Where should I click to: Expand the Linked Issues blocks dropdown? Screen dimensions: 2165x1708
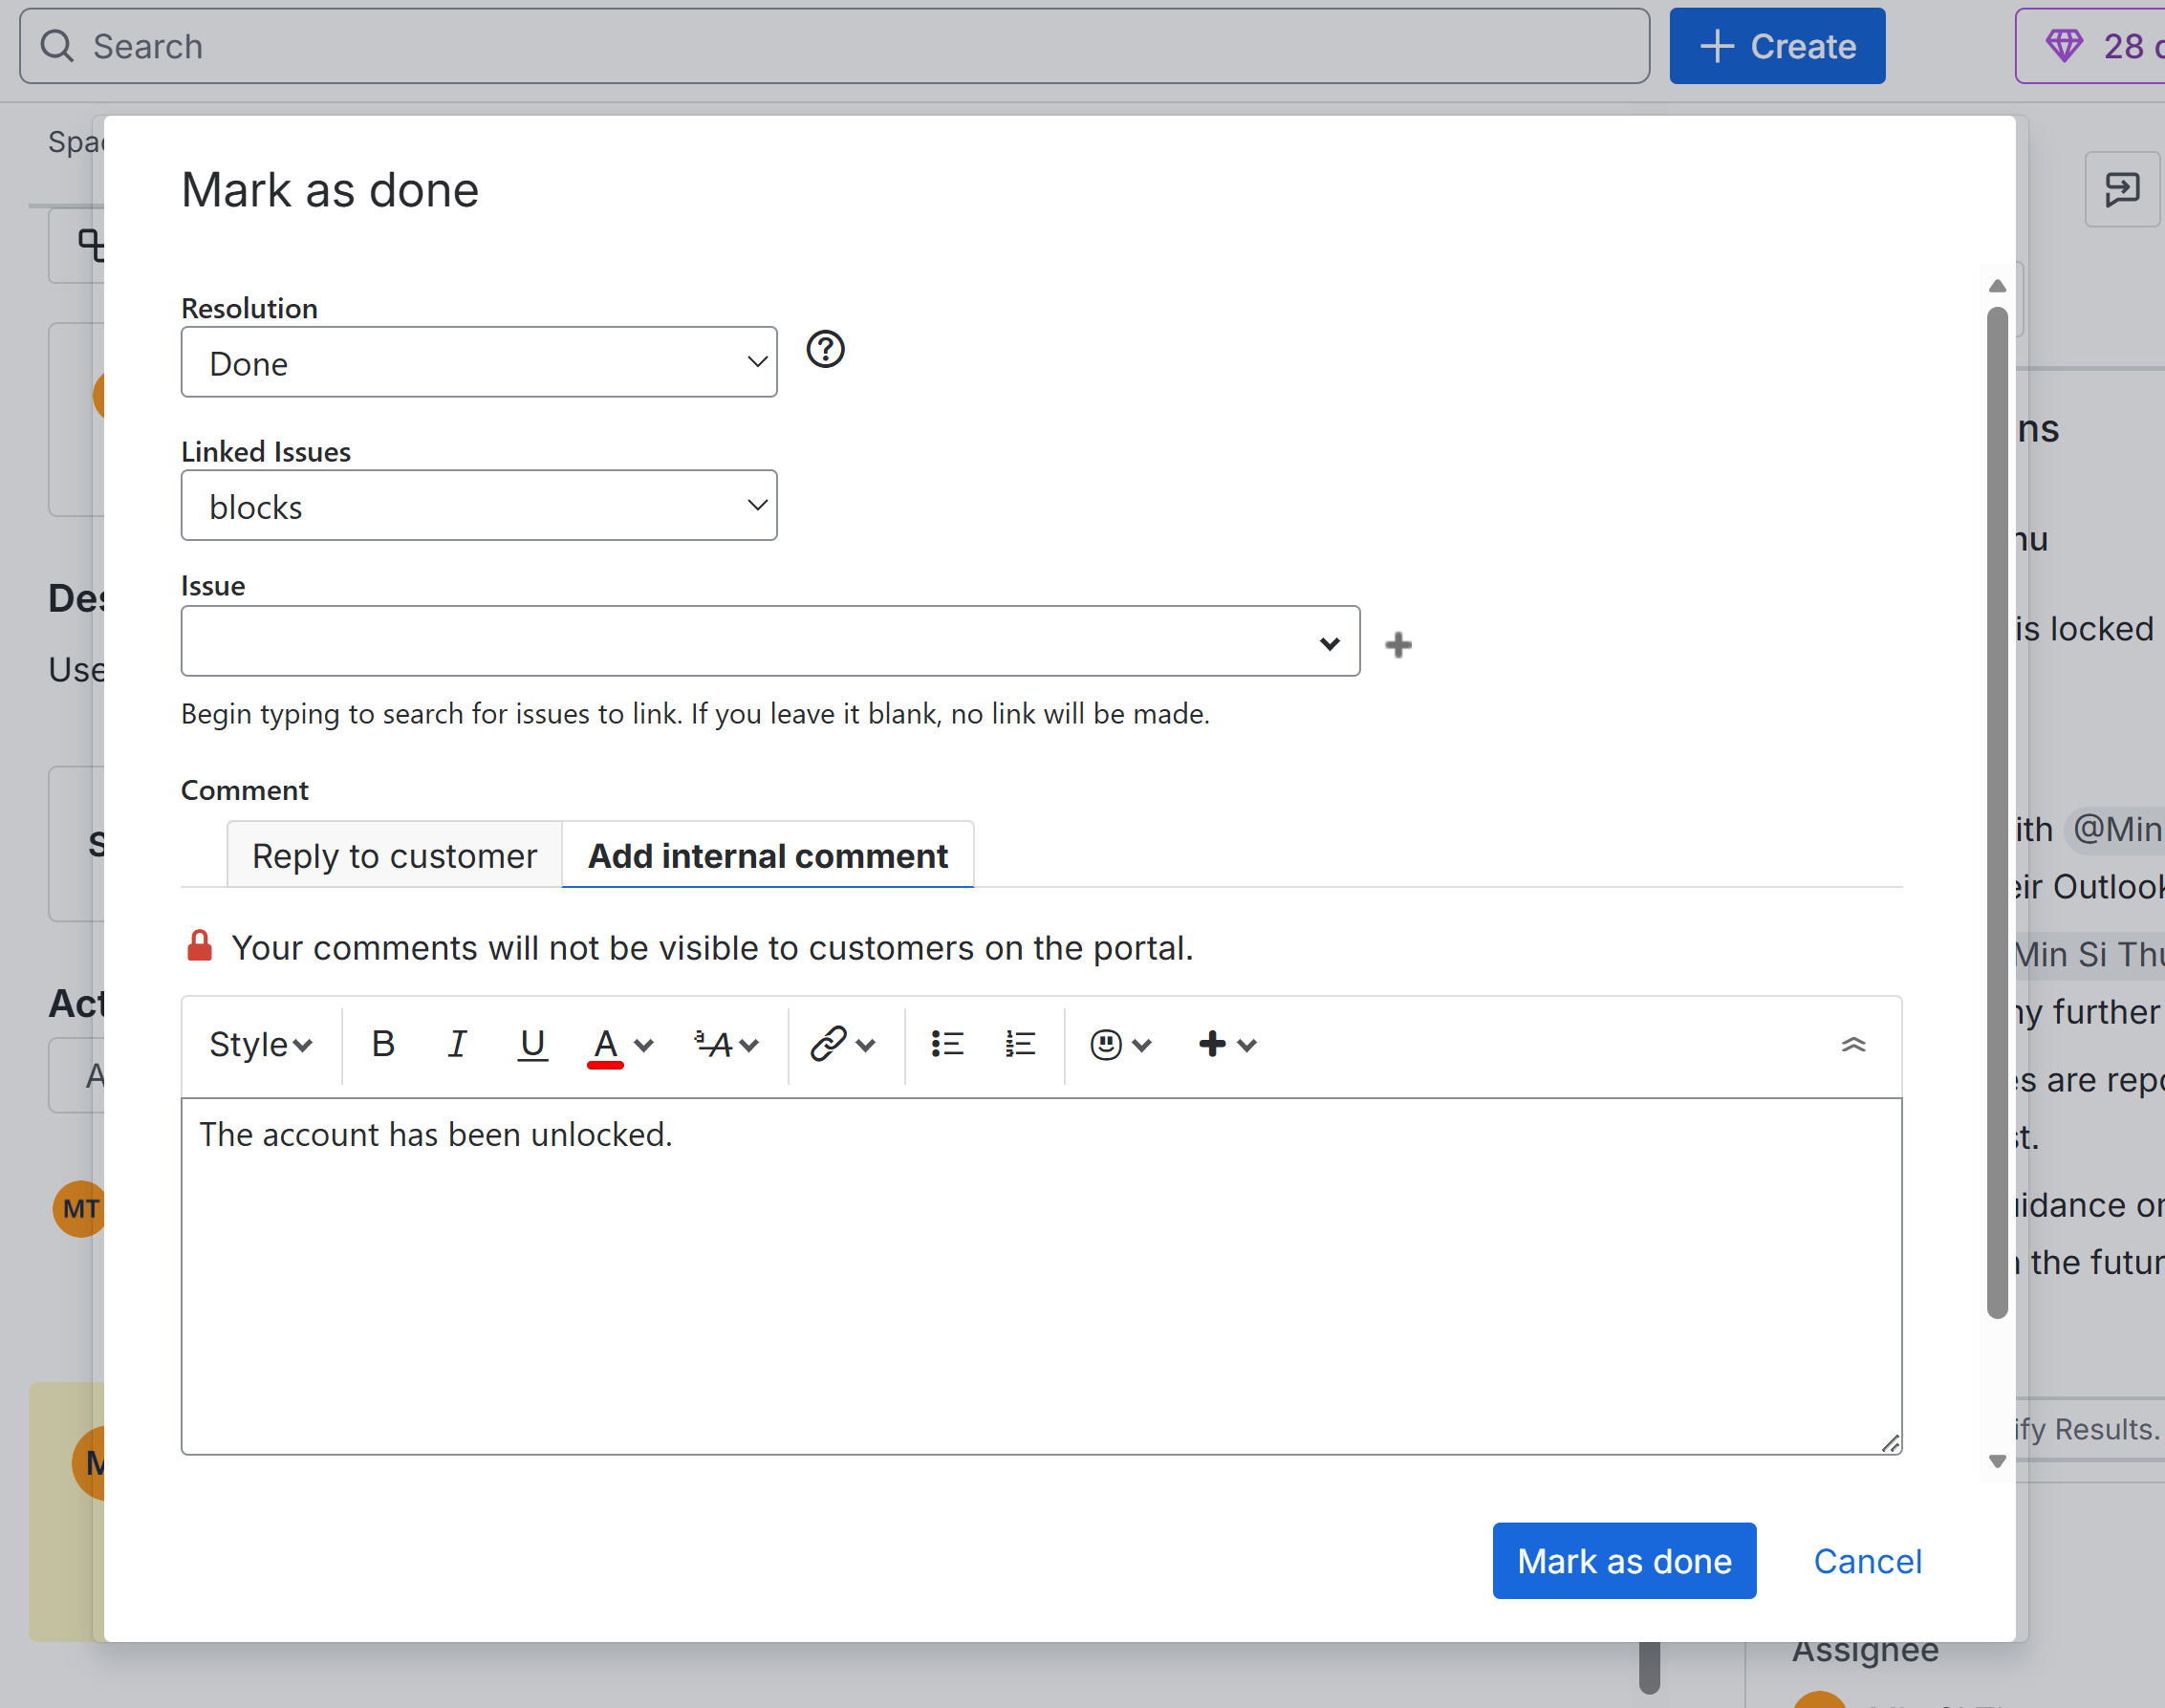click(479, 506)
